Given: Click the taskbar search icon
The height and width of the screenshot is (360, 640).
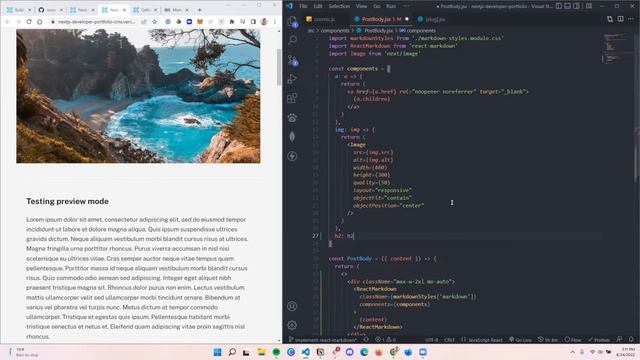Looking at the screenshot, I should click(232, 352).
